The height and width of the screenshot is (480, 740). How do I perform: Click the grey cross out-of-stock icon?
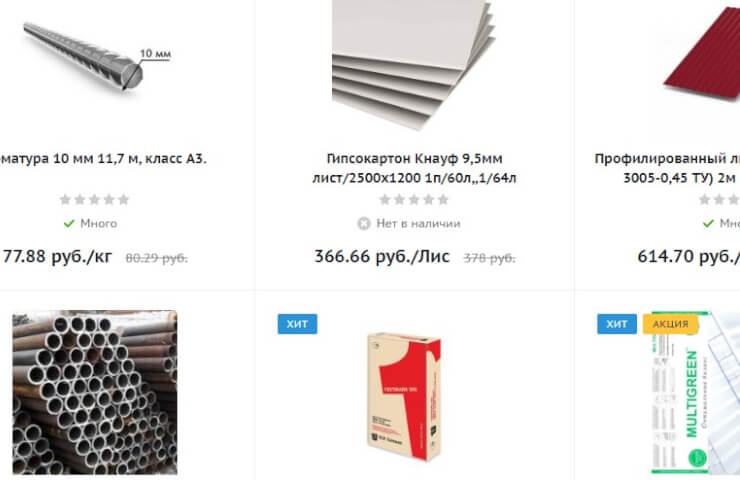click(363, 223)
